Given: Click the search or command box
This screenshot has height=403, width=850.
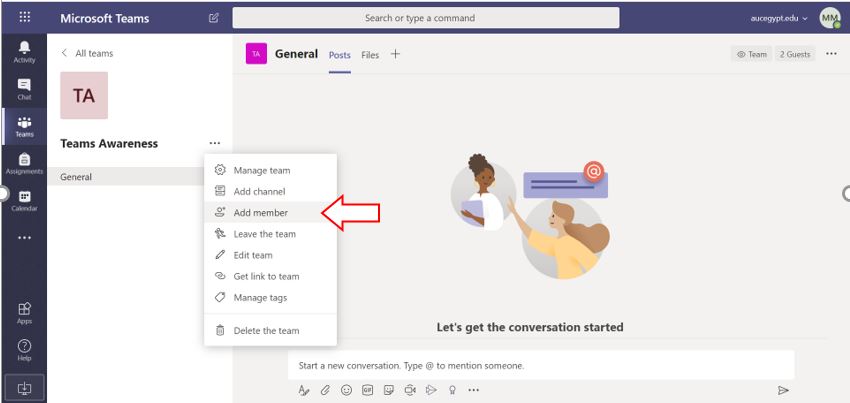Looking at the screenshot, I should pyautogui.click(x=426, y=18).
